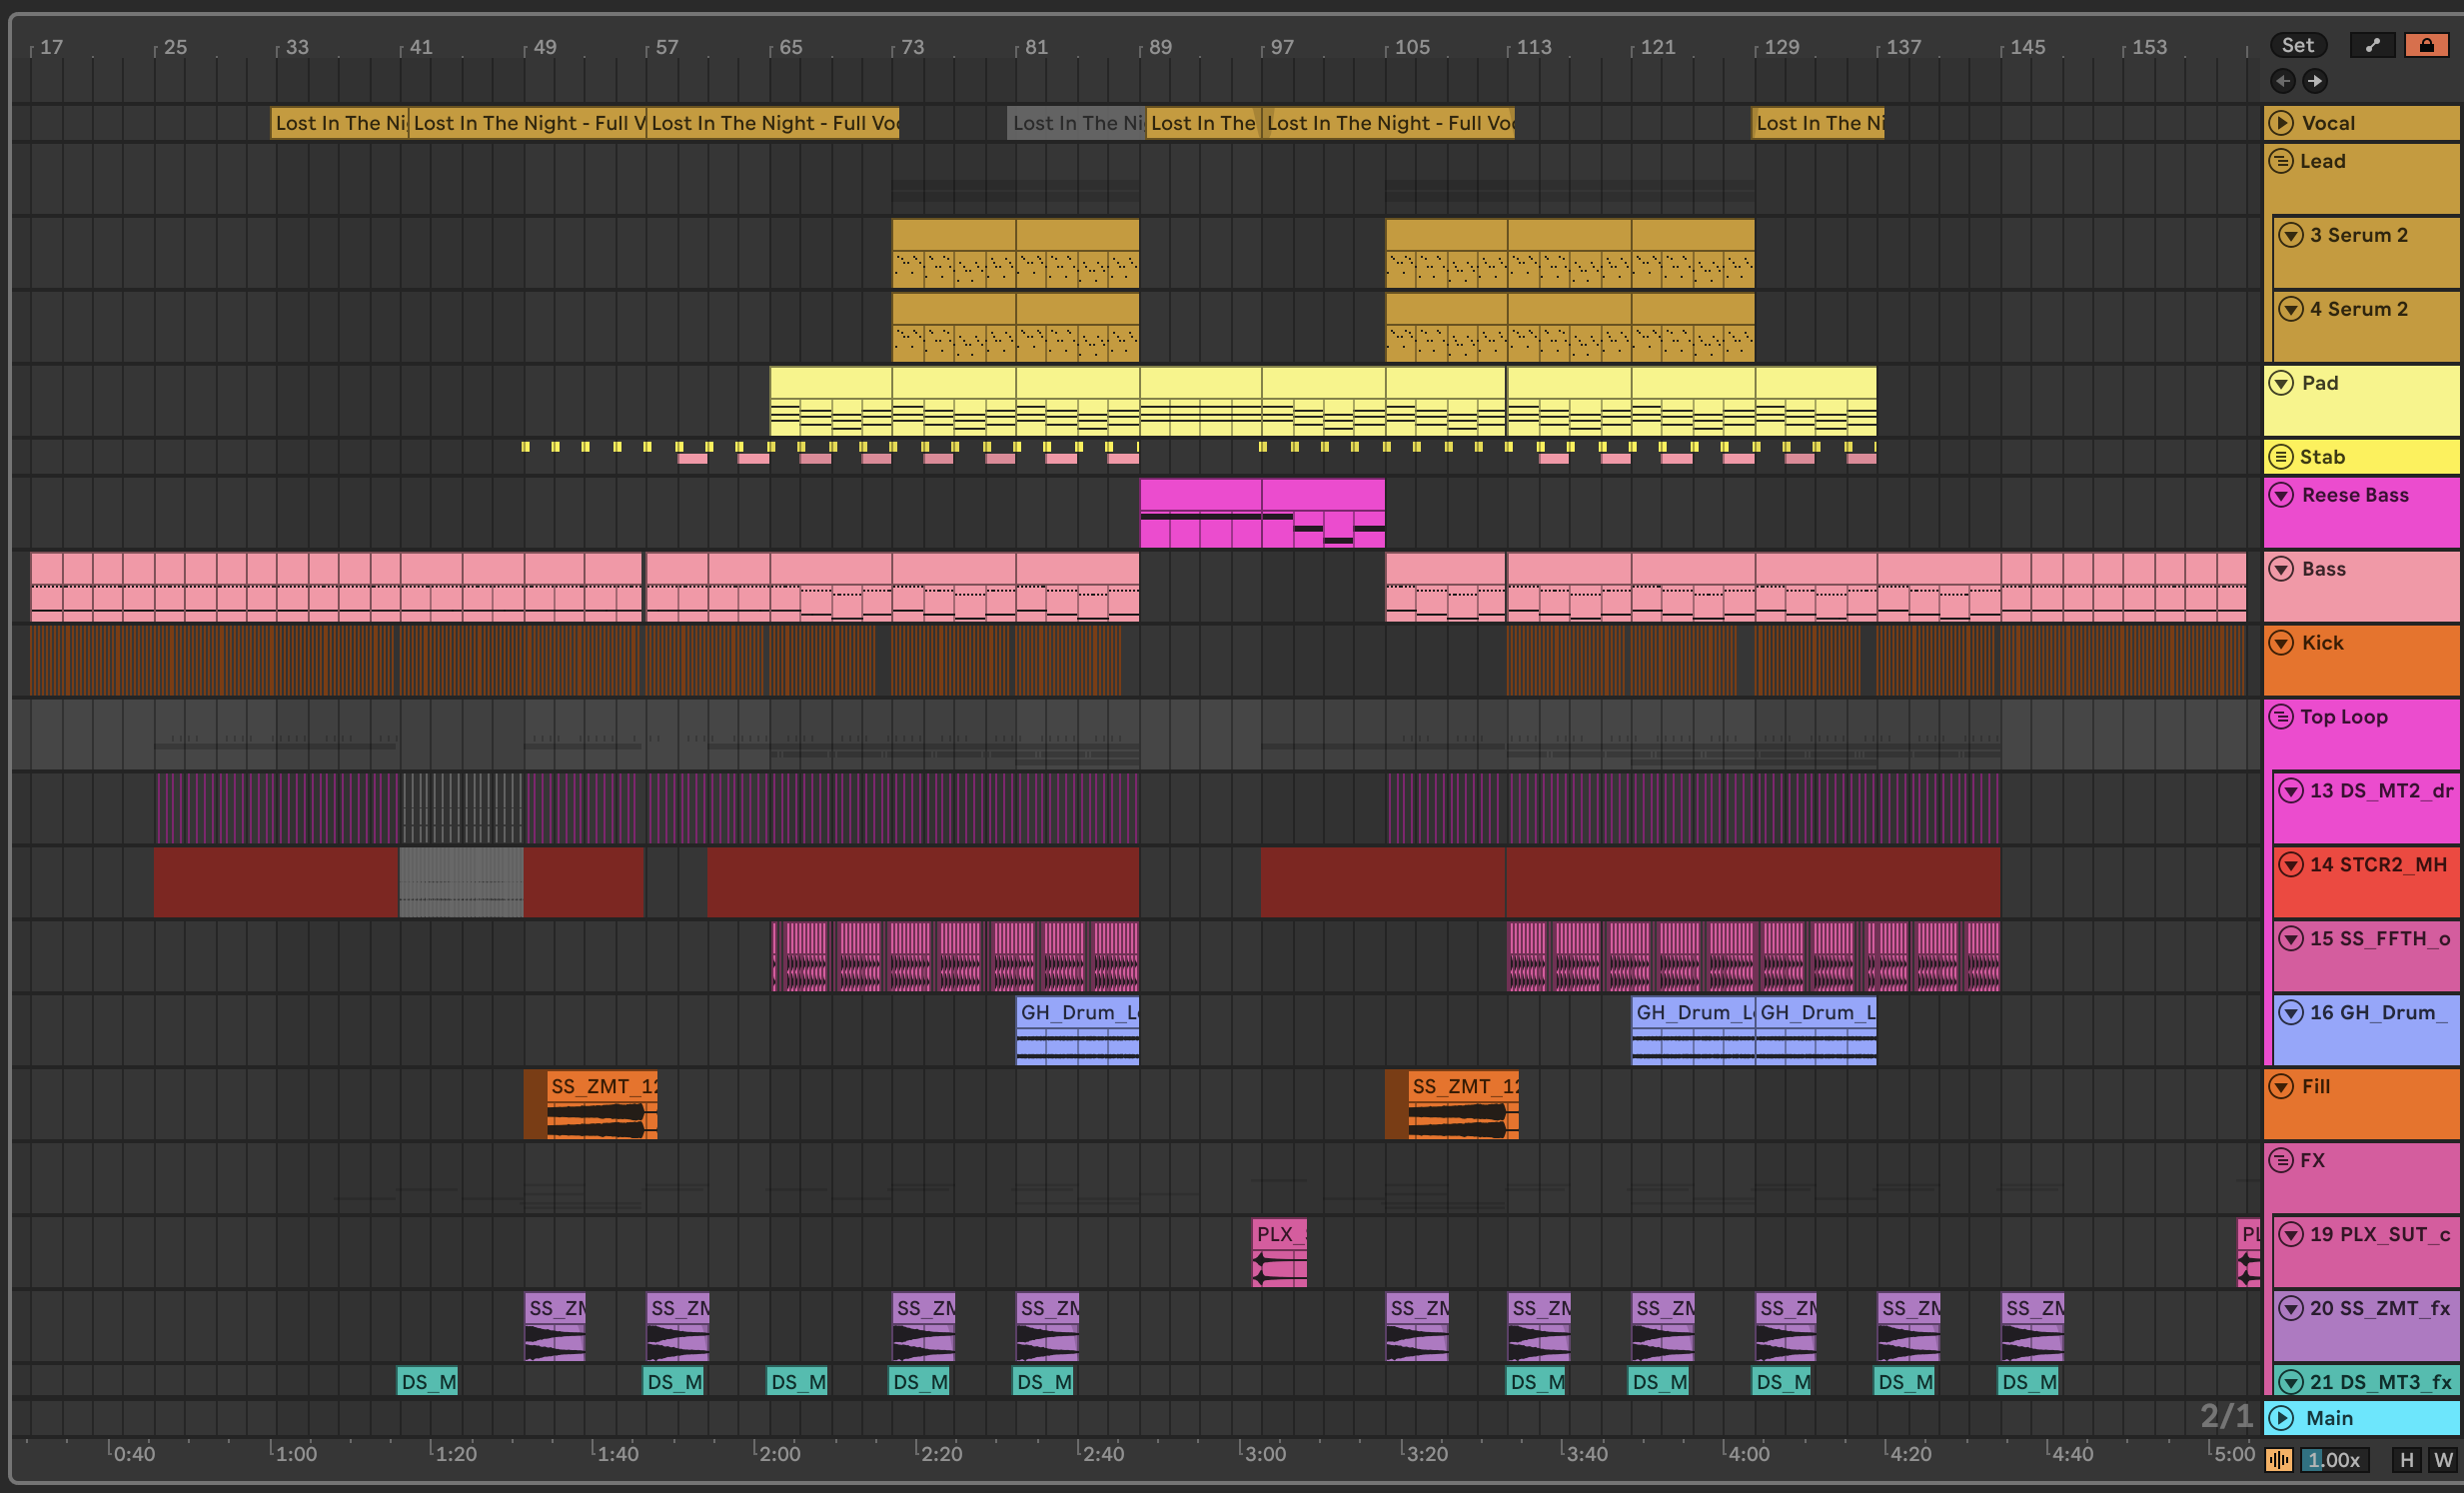Select the Main track name
Screen dimensions: 2464x1493
pyautogui.click(x=2329, y=1418)
